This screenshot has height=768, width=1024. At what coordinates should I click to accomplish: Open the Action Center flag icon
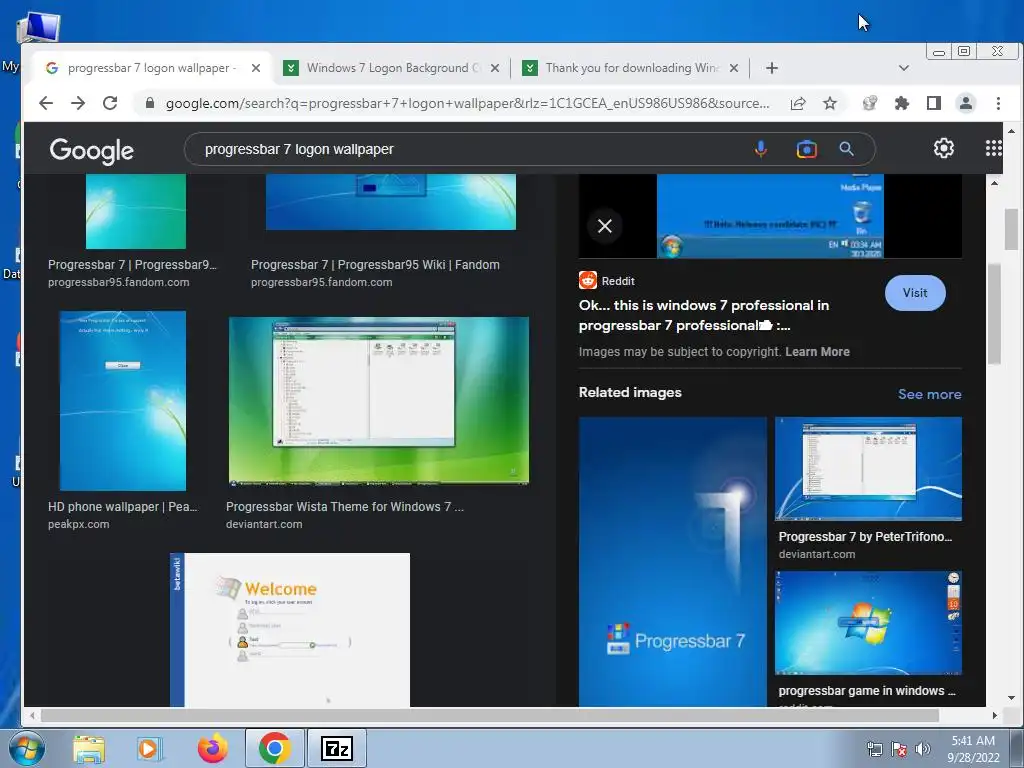pos(899,749)
